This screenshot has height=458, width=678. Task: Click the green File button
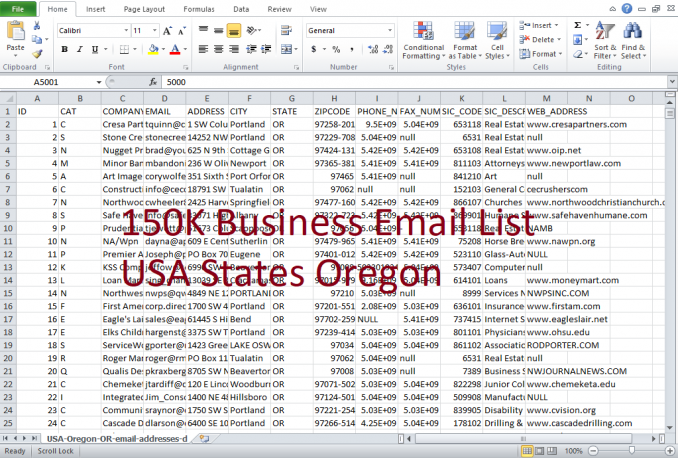tap(19, 8)
